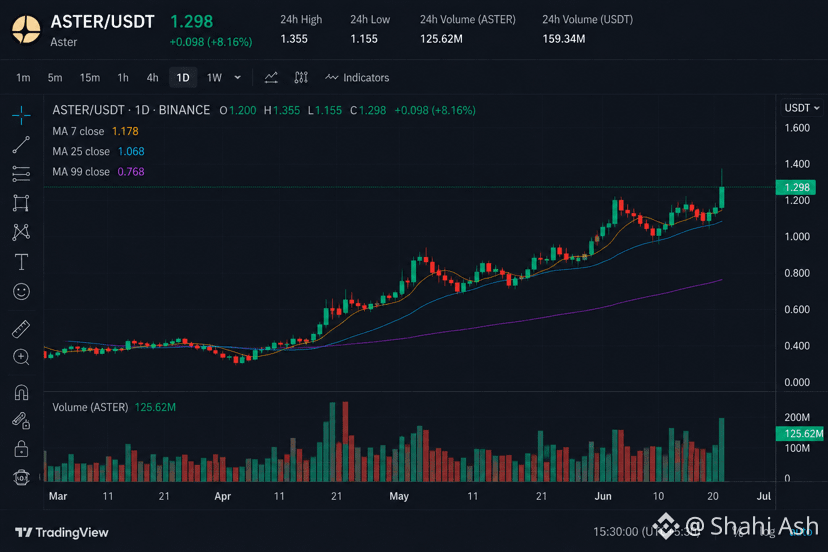Click the TradingView logo link
The image size is (828, 552).
click(x=62, y=532)
